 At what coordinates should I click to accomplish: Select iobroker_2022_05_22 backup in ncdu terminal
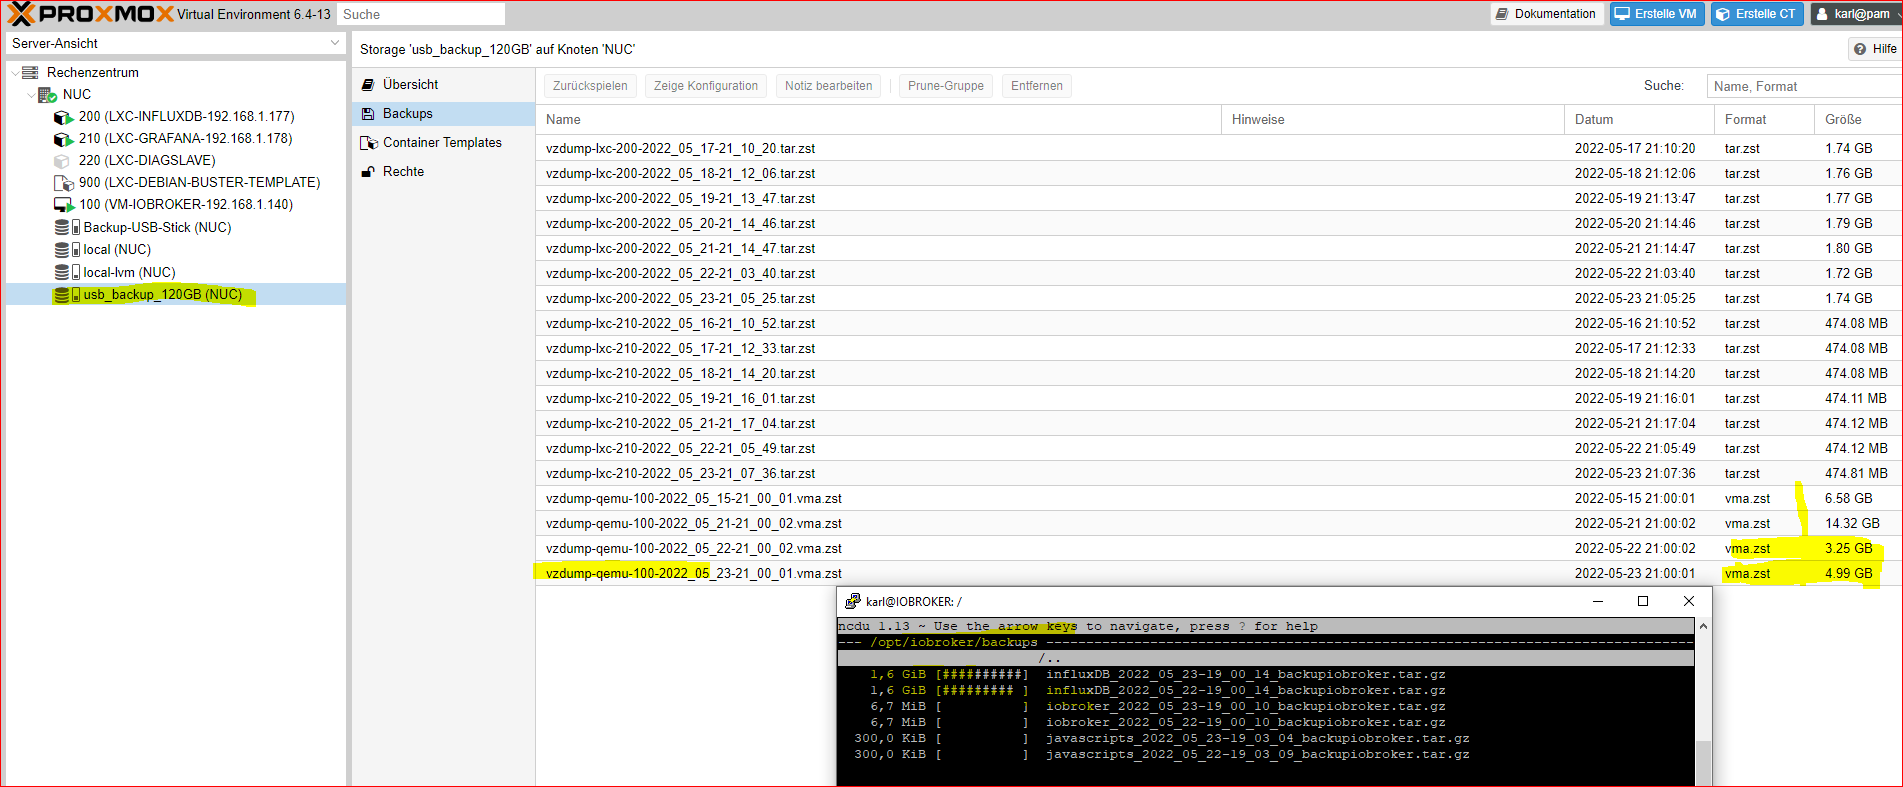pos(1246,722)
